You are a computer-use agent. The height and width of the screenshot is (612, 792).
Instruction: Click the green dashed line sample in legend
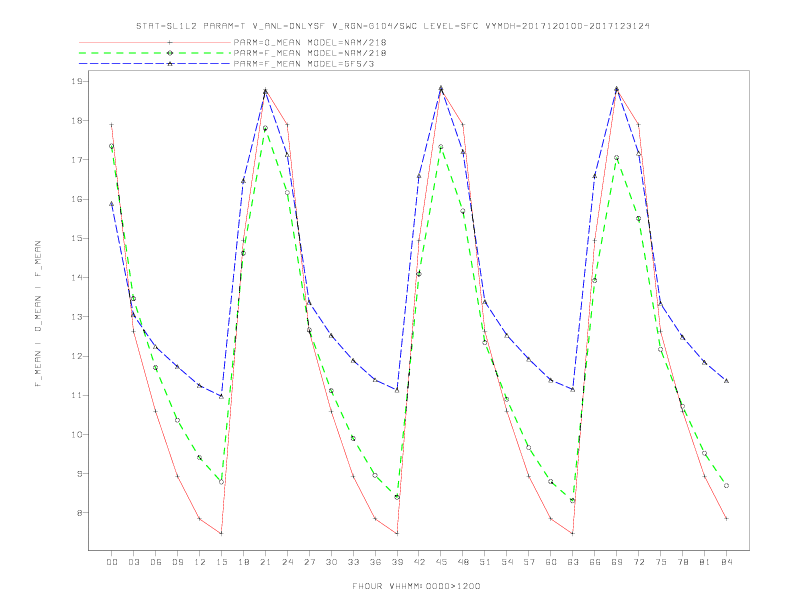(x=155, y=53)
